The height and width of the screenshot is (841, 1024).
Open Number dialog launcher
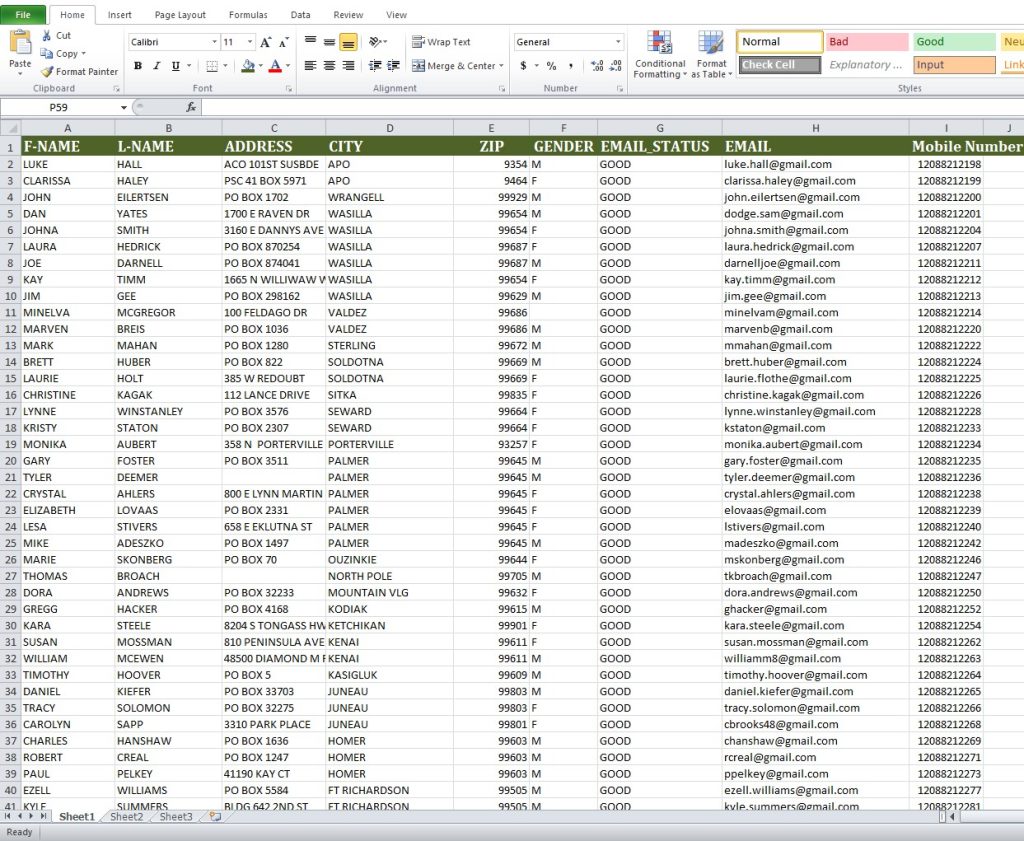click(x=620, y=89)
